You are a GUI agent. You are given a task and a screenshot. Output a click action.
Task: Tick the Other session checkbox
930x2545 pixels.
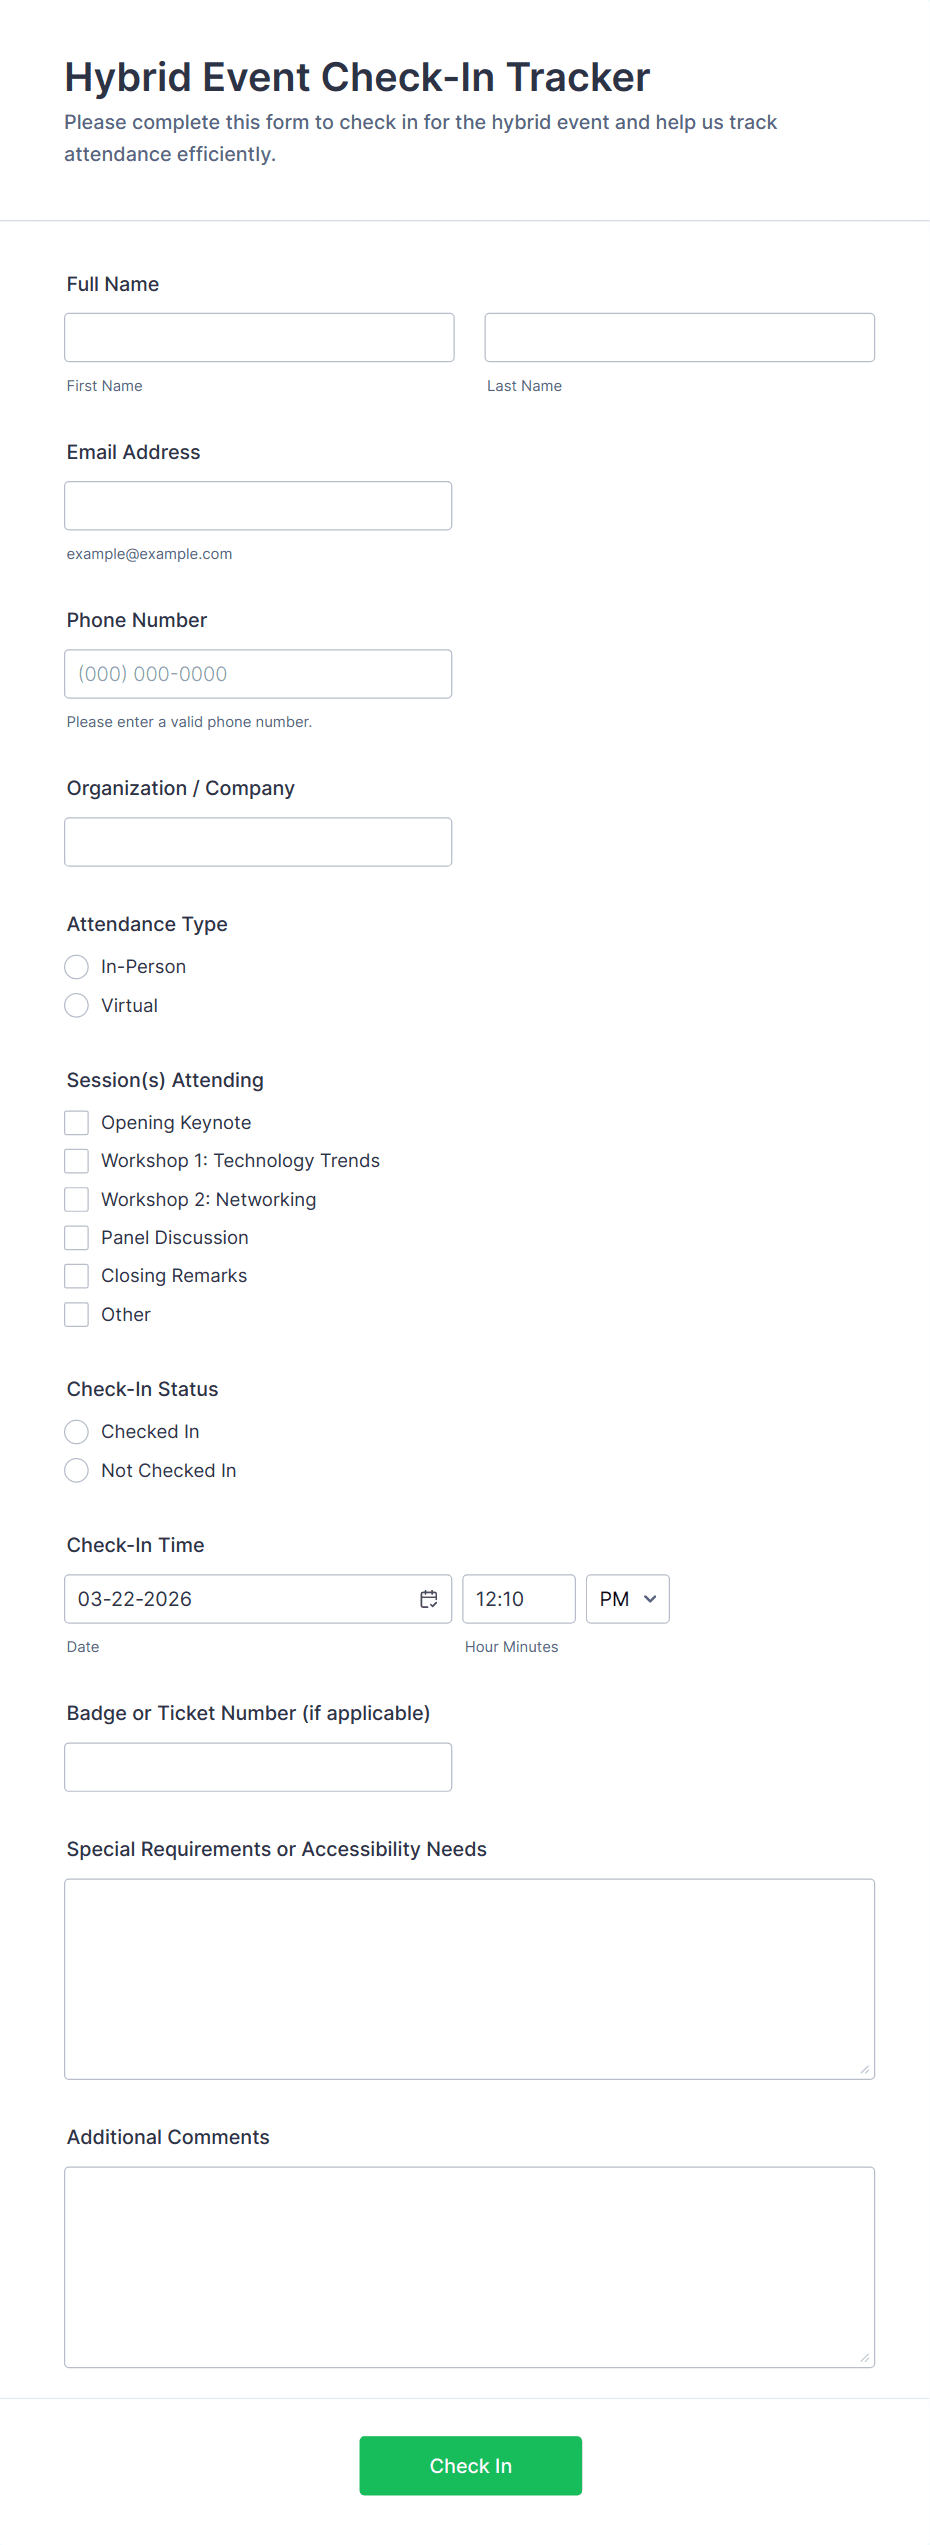click(77, 1314)
